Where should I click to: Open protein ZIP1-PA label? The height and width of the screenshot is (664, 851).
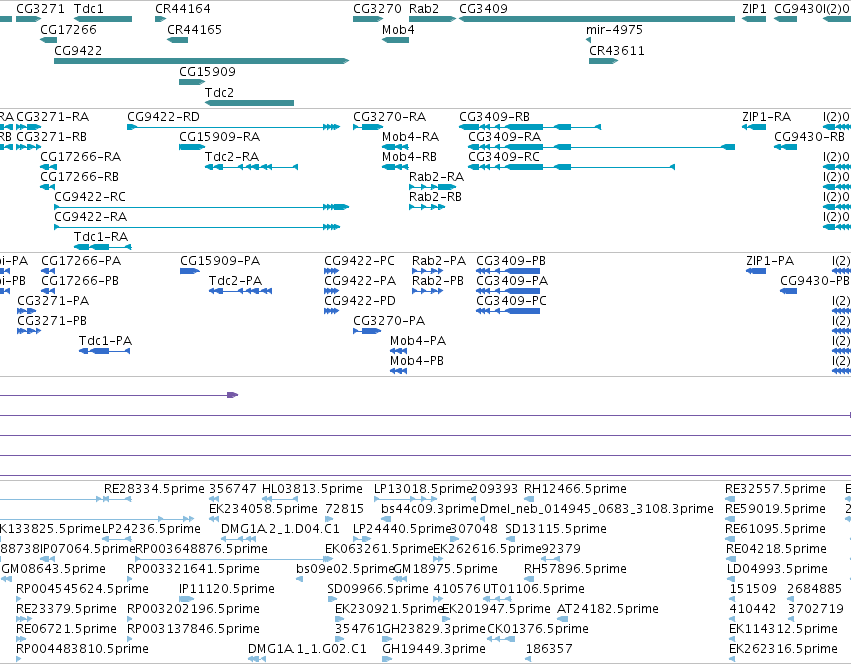coord(770,261)
